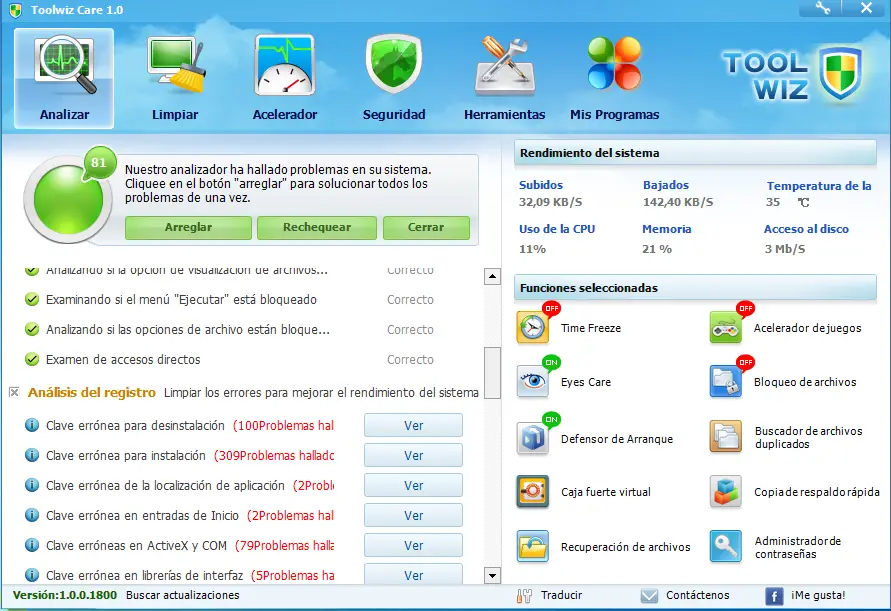
Task: View Clave errónea para desinstalación problems
Action: click(413, 425)
